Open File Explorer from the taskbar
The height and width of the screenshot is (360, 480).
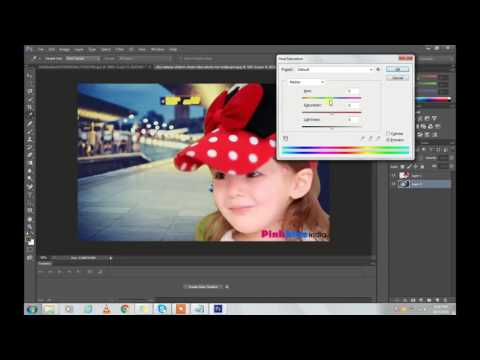50,309
